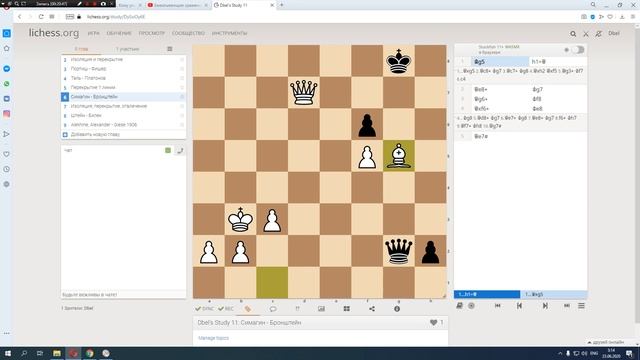Open the analysis hamburger menu

pyautogui.click(x=581, y=305)
